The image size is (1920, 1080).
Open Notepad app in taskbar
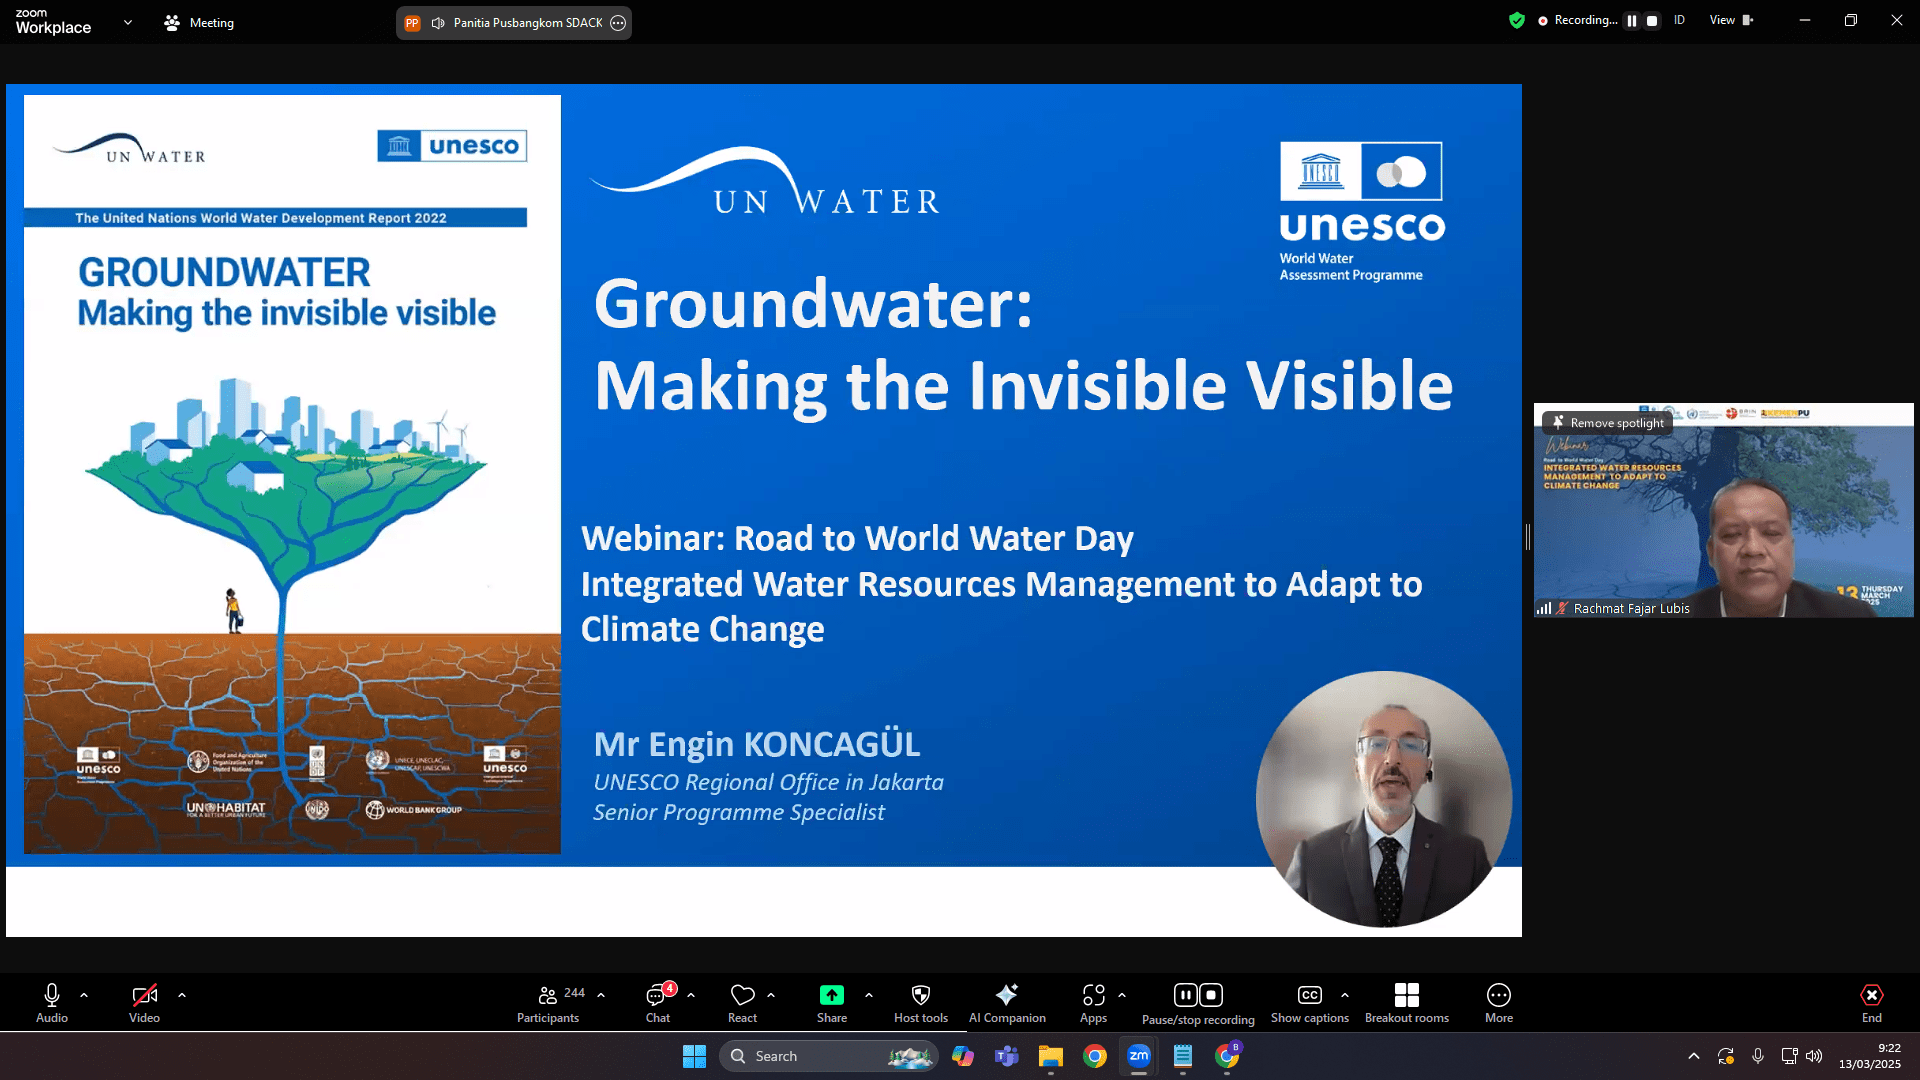click(x=1183, y=1056)
